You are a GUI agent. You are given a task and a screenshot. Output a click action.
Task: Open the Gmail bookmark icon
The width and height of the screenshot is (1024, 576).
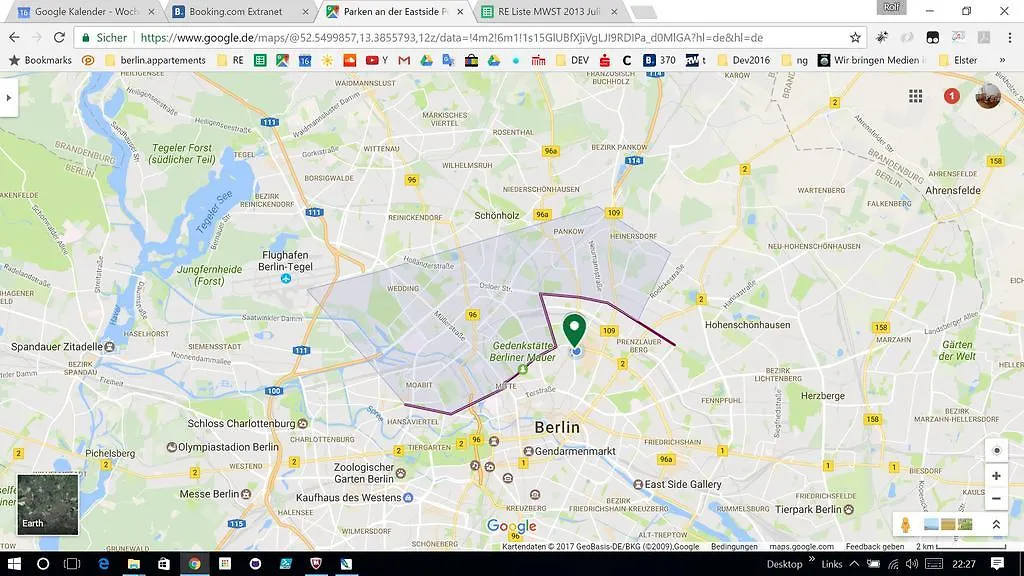[404, 60]
